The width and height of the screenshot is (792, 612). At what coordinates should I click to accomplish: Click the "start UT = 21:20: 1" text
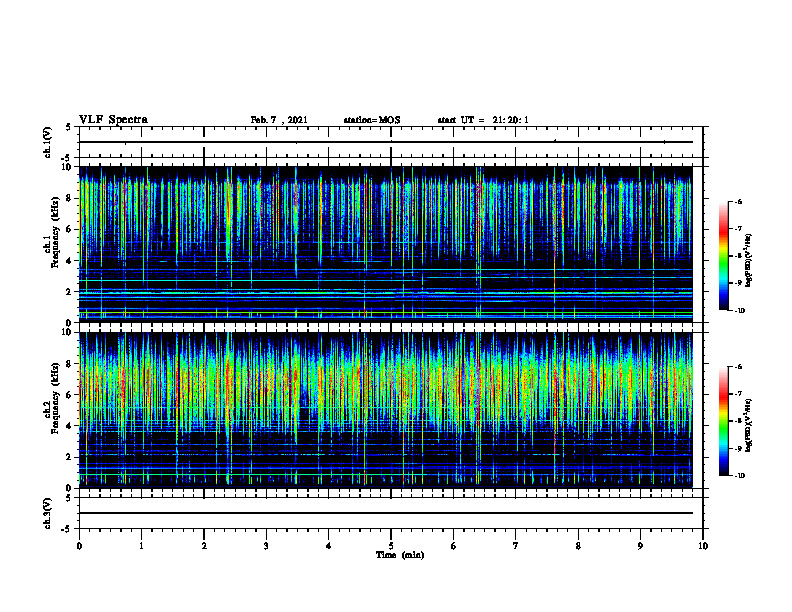(483, 120)
